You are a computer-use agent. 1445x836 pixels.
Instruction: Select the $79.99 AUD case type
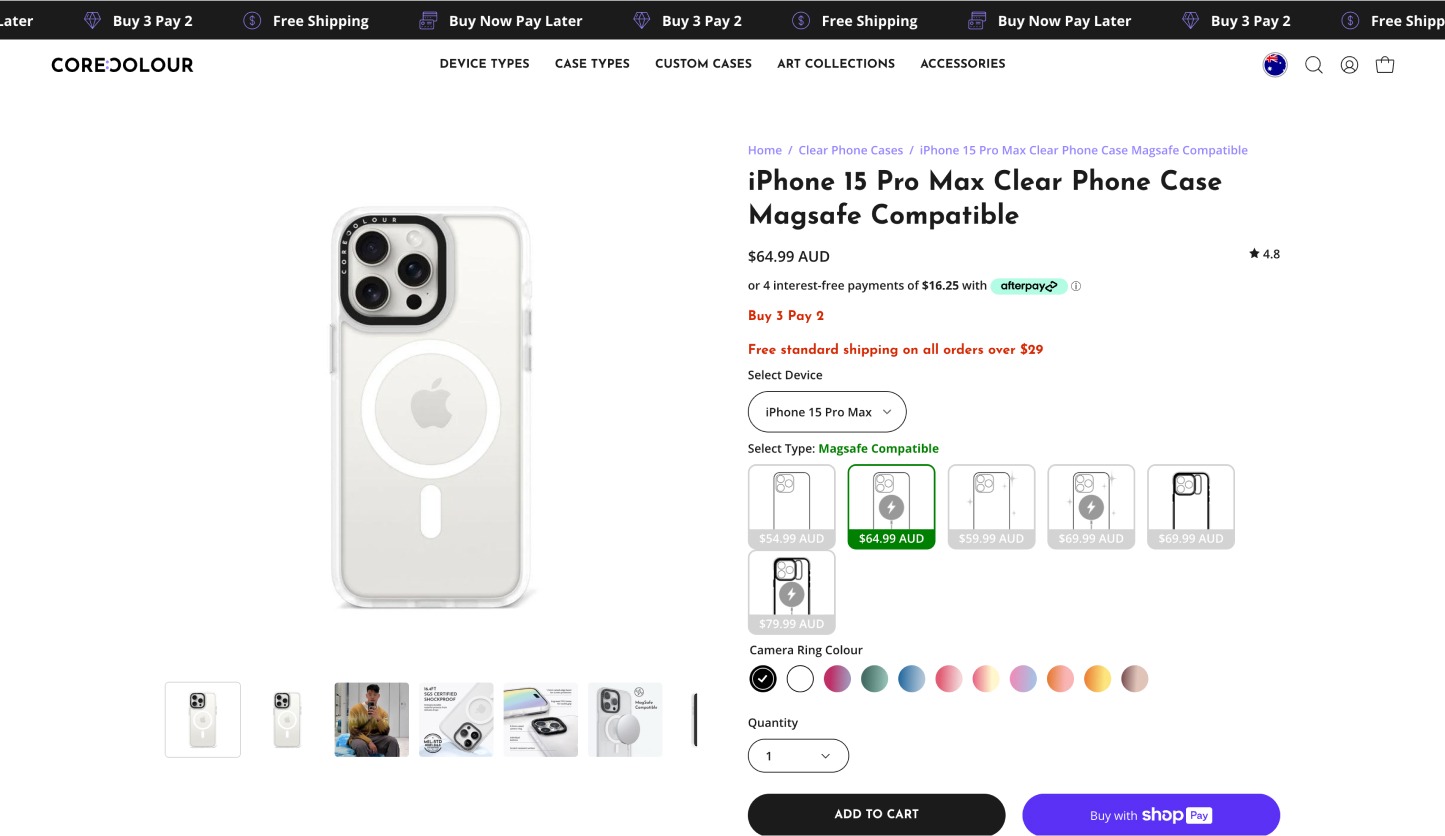[x=791, y=592]
